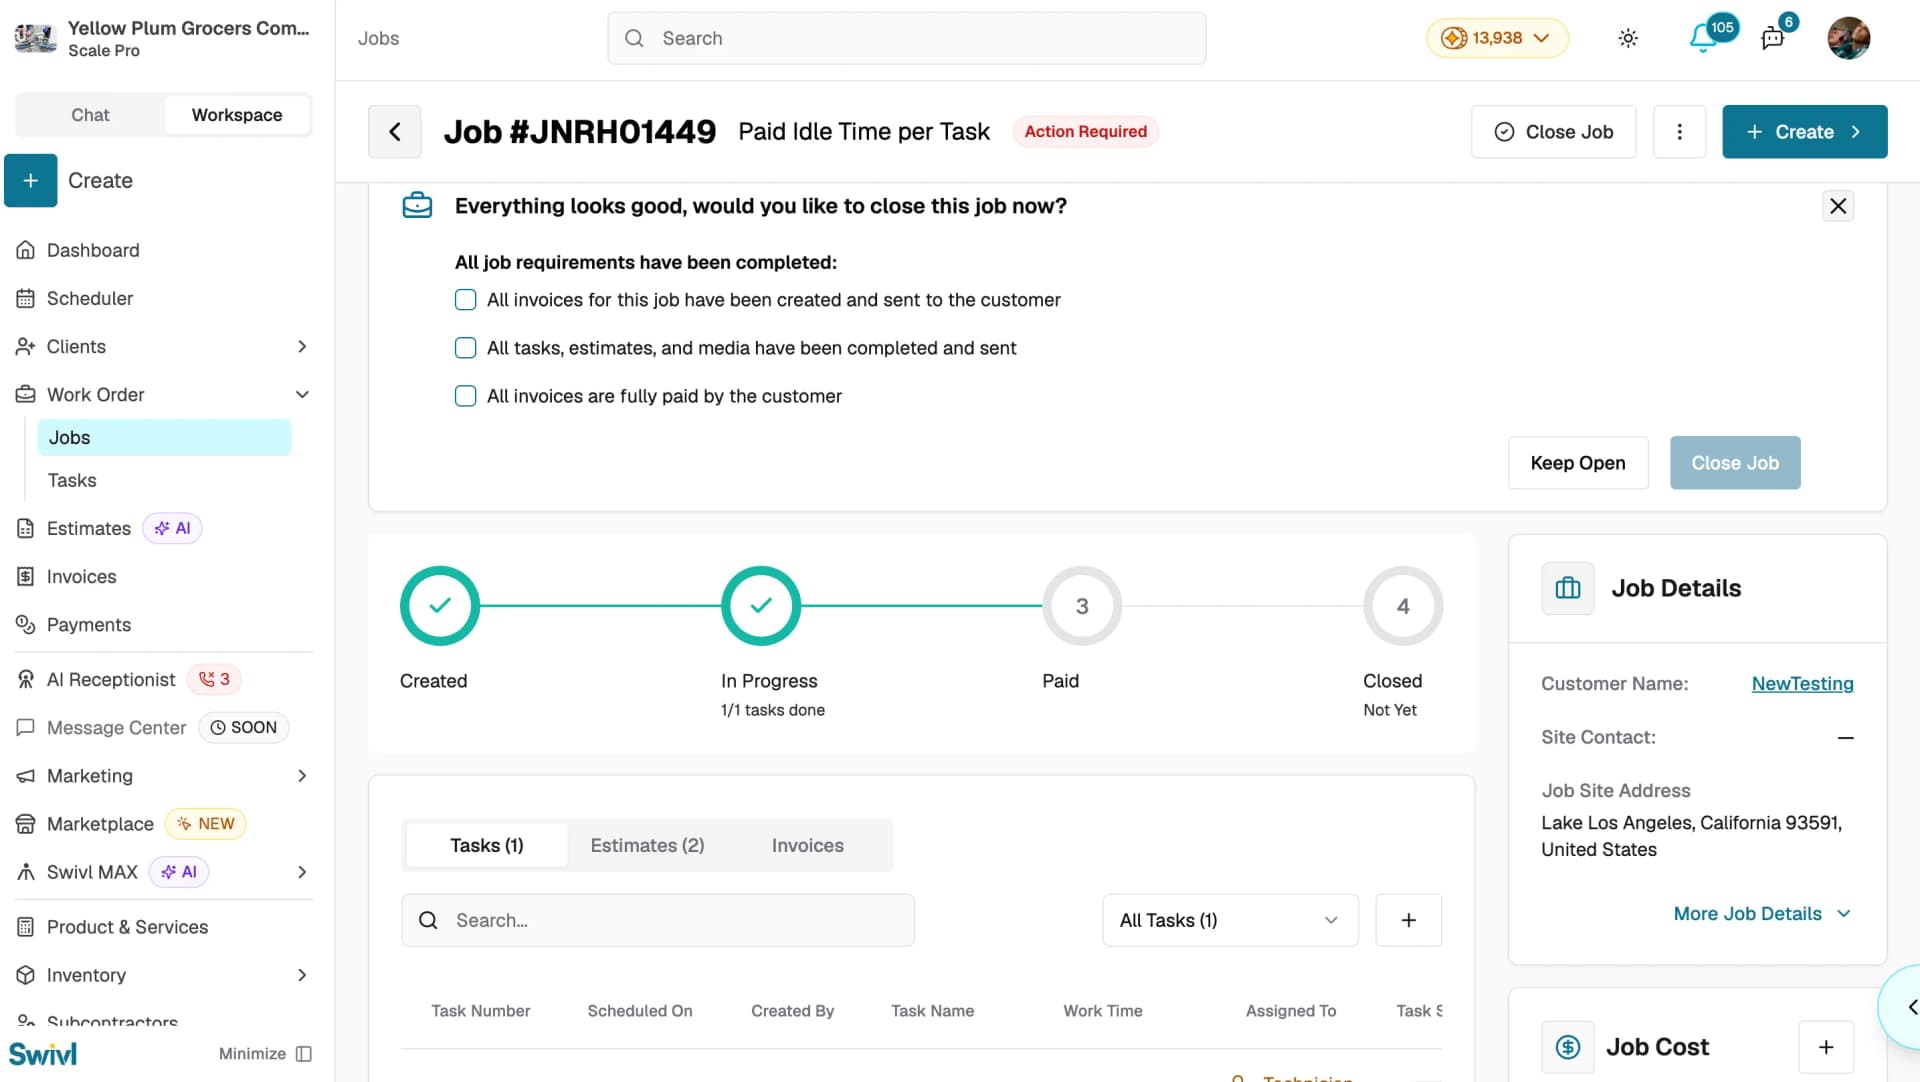Open the notifications bell with 105 badge
The width and height of the screenshot is (1920, 1082).
point(1702,38)
